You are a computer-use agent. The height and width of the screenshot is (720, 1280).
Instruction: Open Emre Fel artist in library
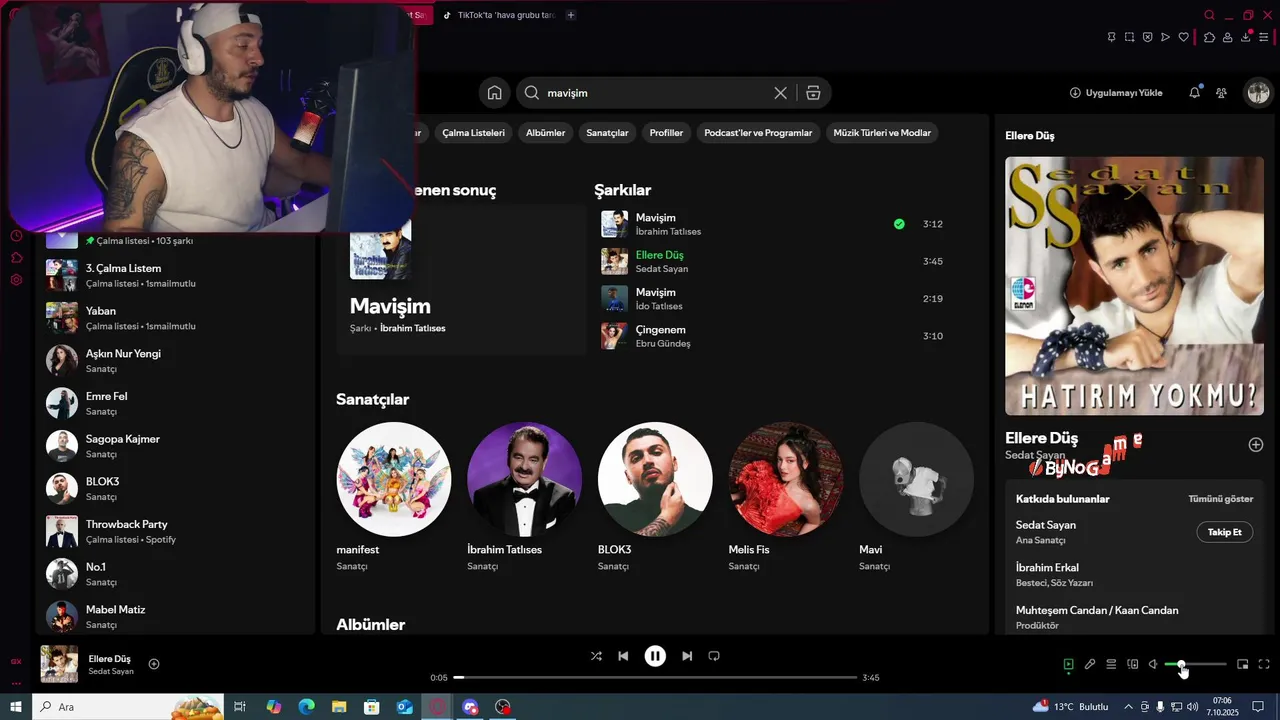[x=175, y=403]
